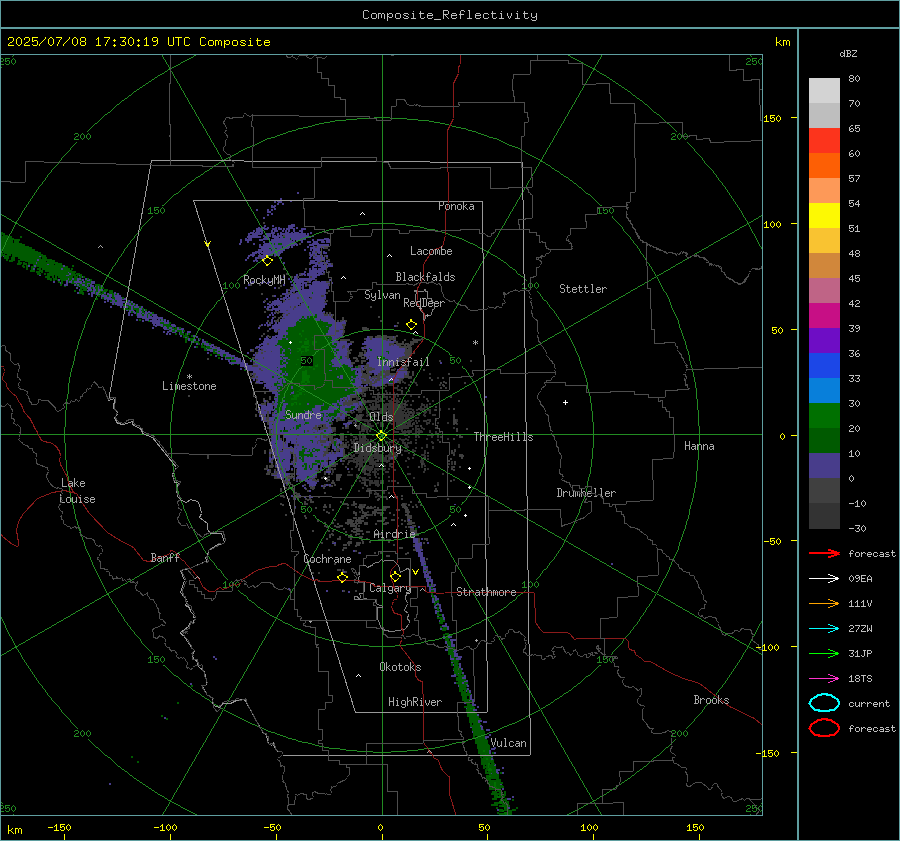Click the slate purple 0-10 dBZ swatch
Viewport: 900px width, 841px height.
[x=824, y=466]
